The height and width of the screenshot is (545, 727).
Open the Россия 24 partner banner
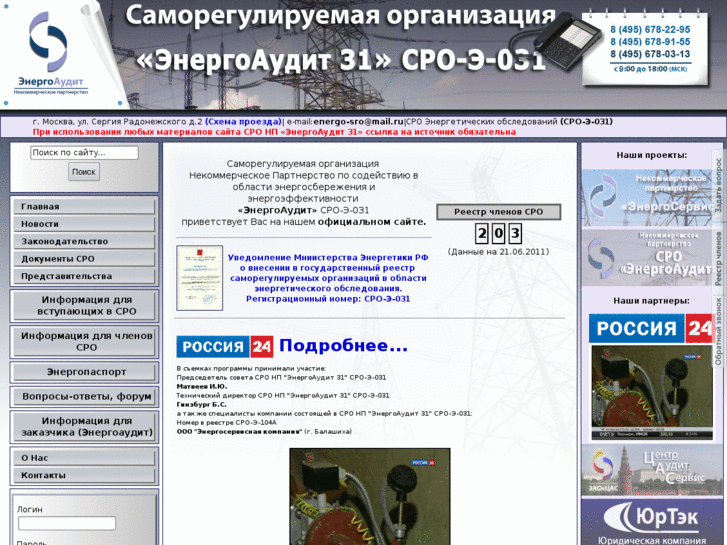click(650, 328)
